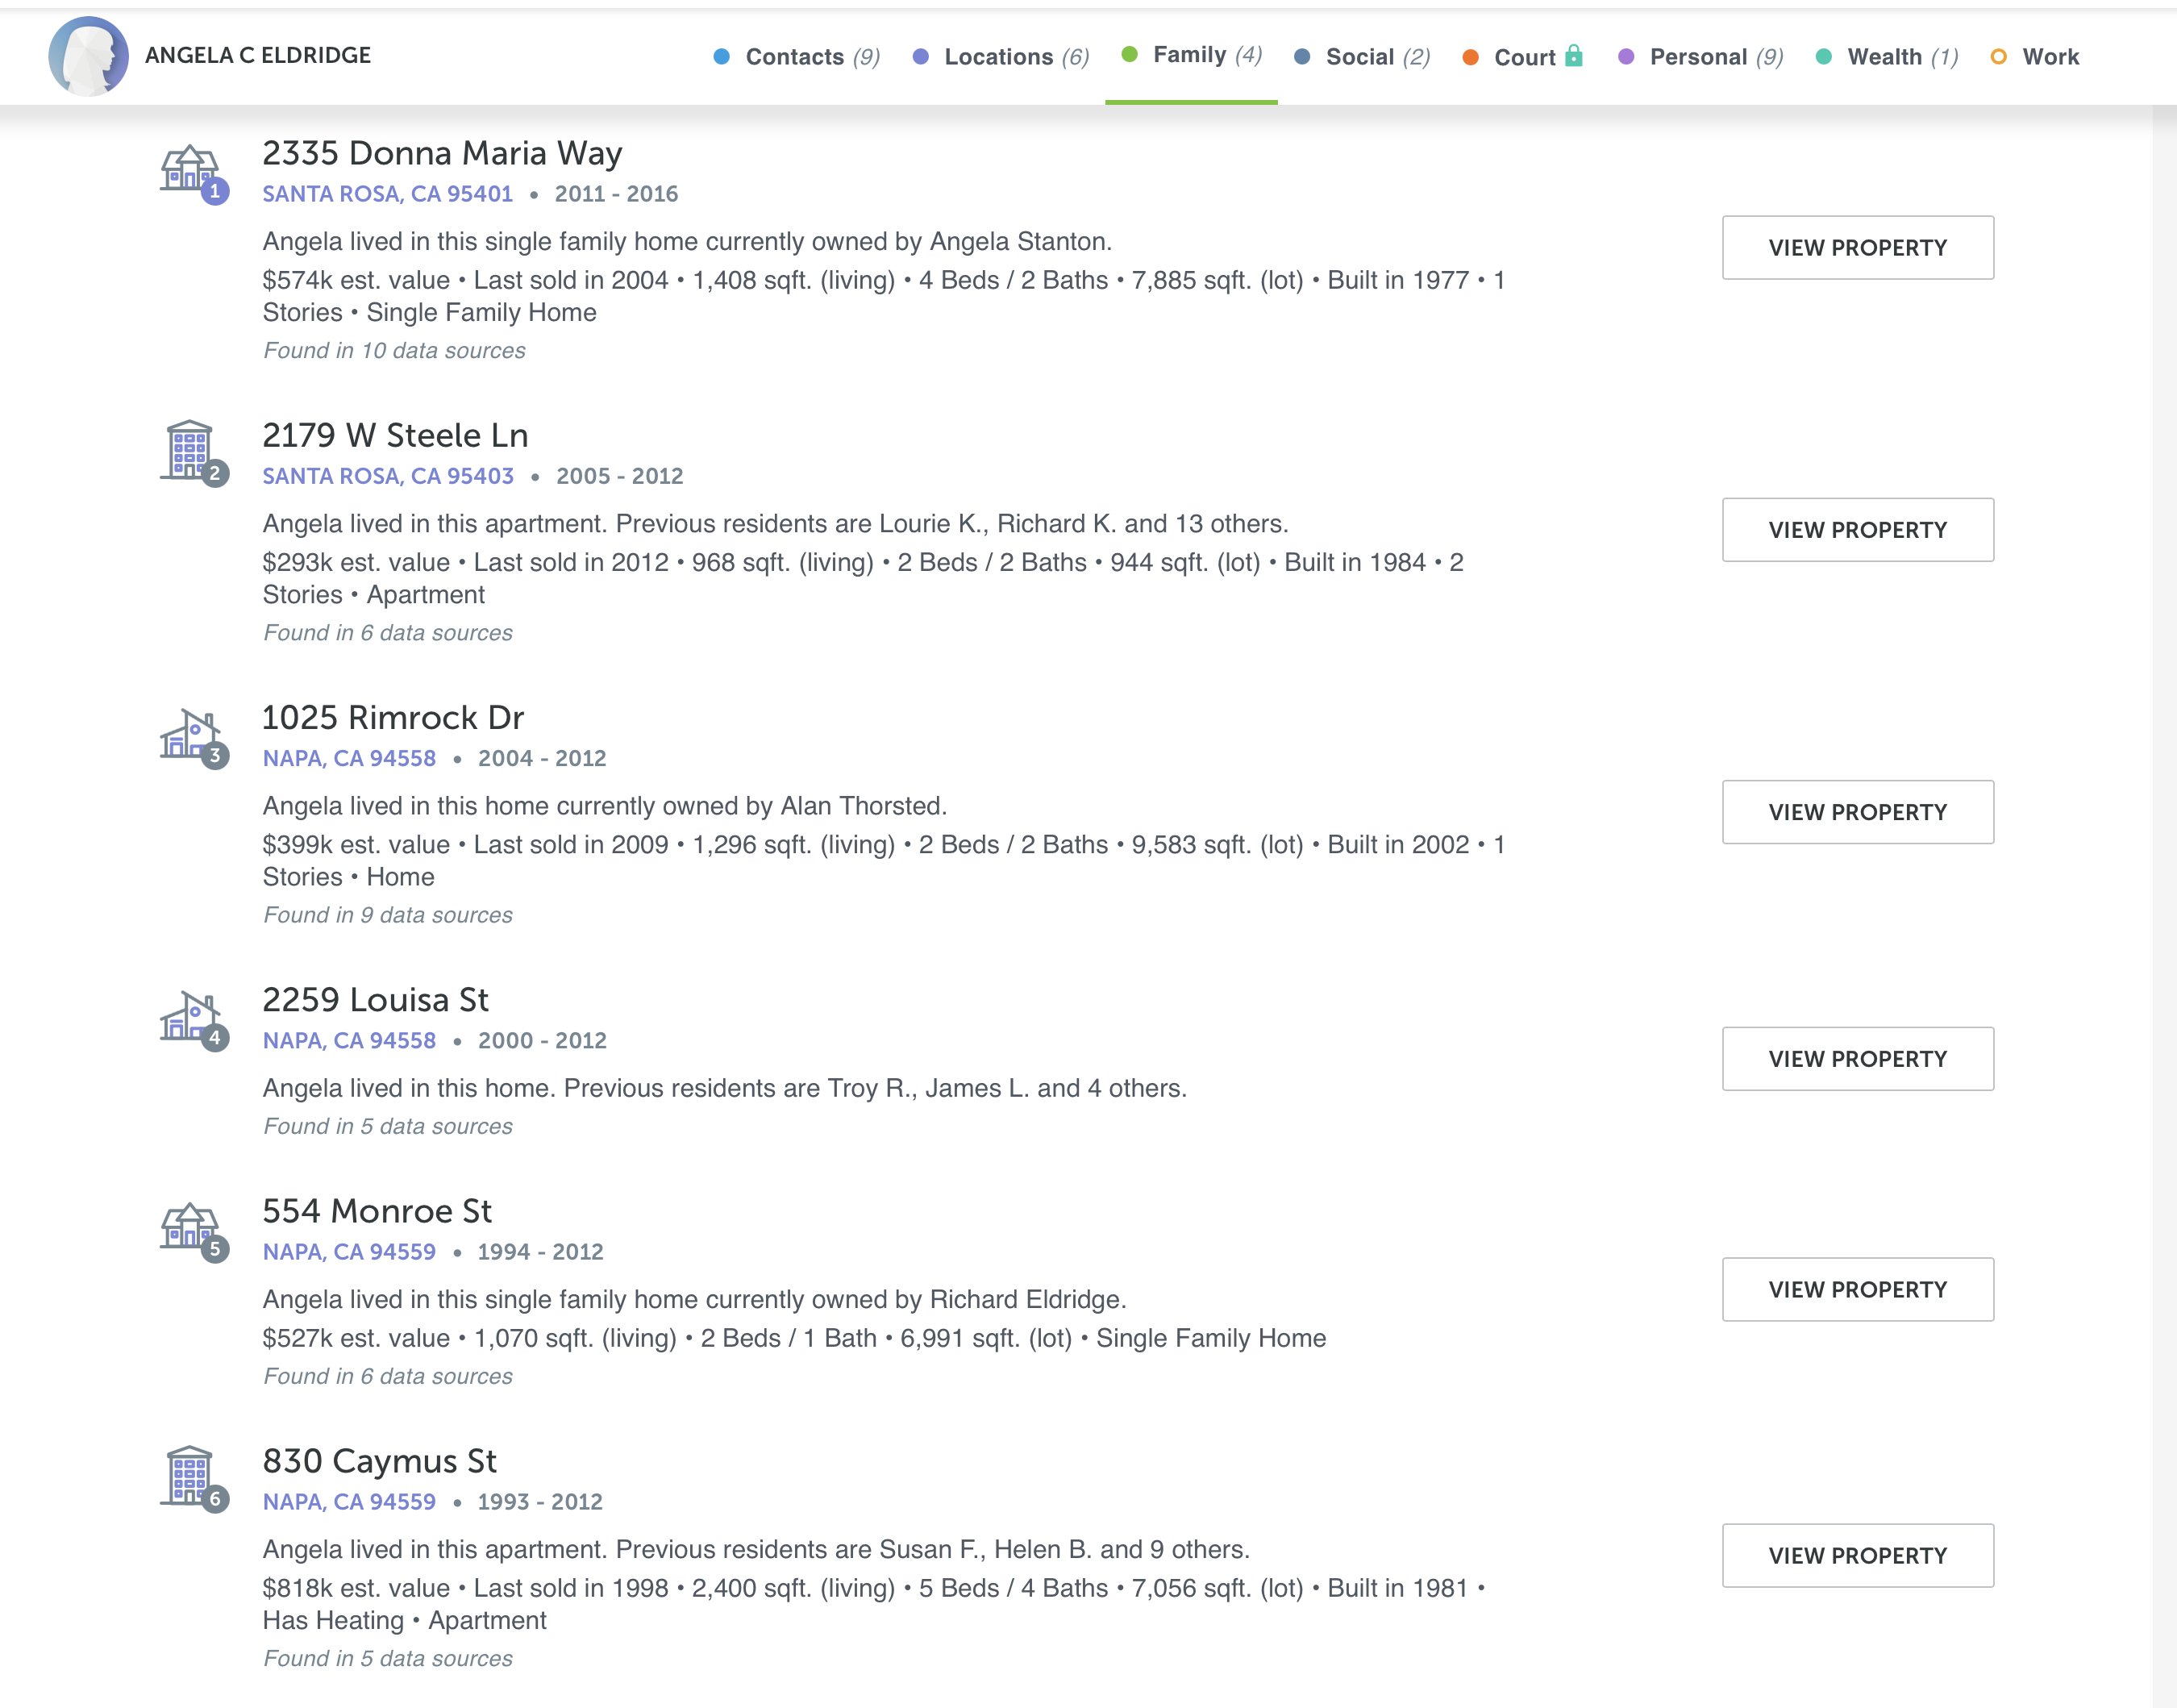View property for 2335 Donna Maria Way

pyautogui.click(x=1857, y=248)
